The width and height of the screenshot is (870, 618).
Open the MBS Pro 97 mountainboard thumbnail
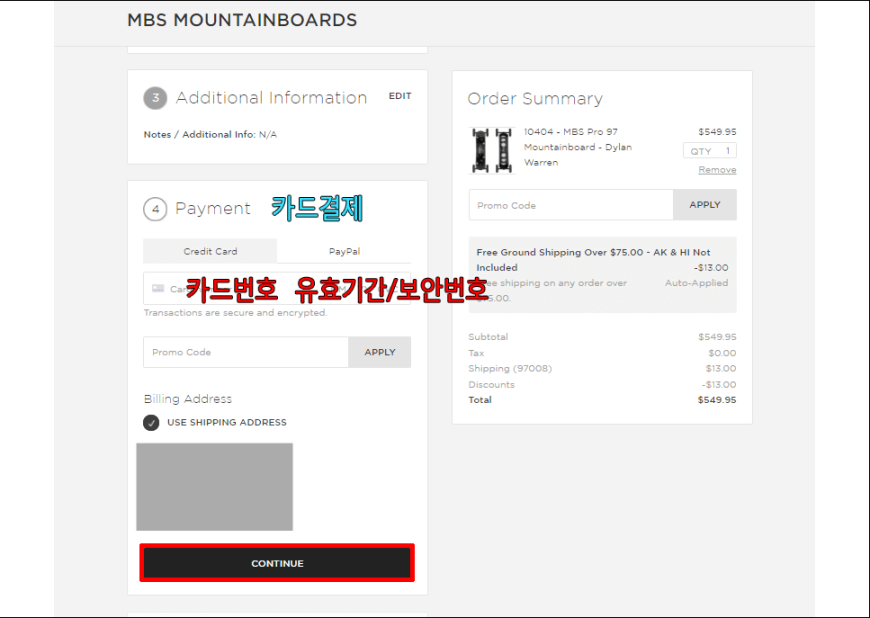tap(492, 150)
